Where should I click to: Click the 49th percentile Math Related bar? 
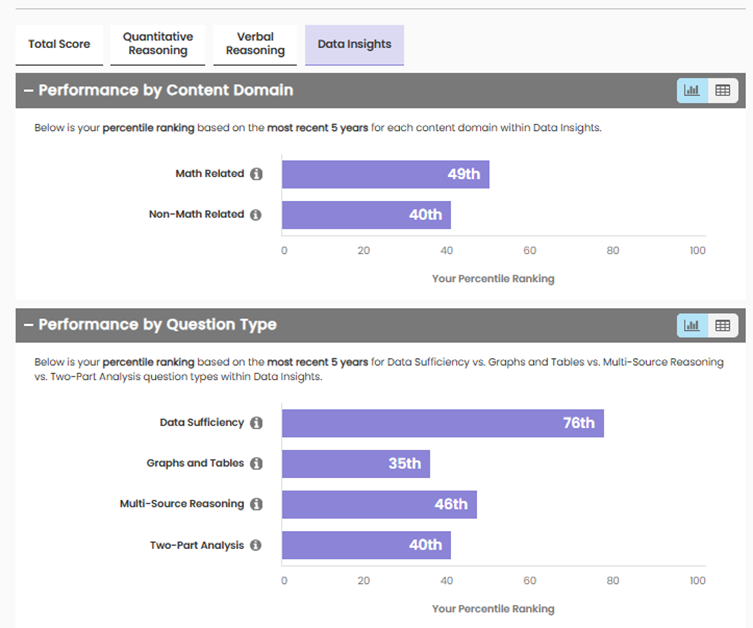385,174
